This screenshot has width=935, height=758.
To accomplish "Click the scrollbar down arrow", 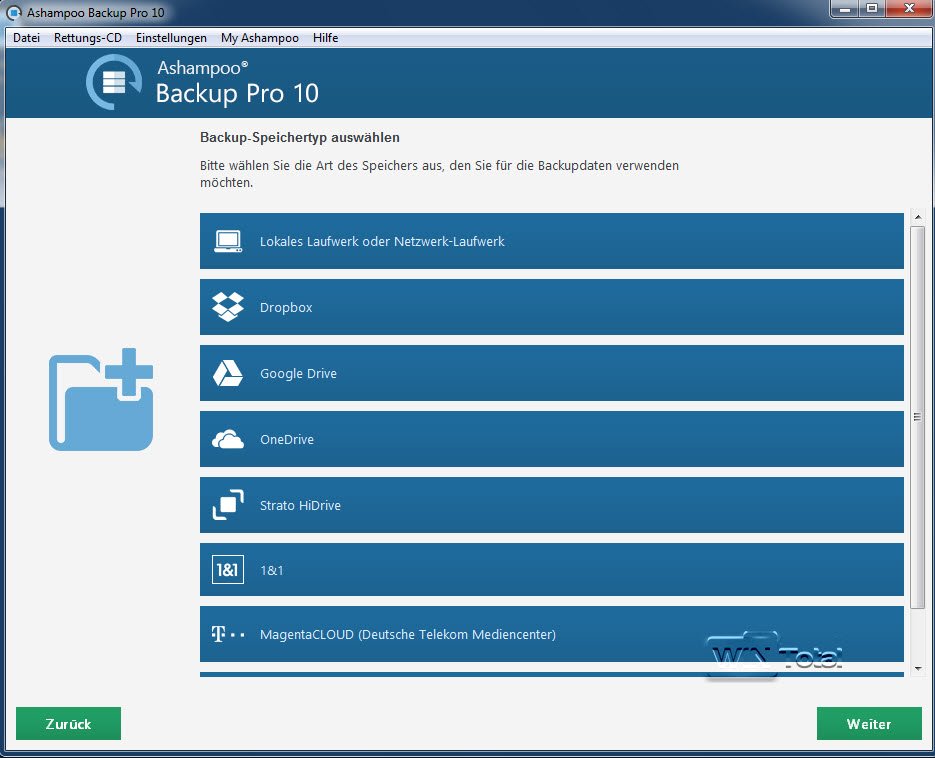I will [x=918, y=669].
